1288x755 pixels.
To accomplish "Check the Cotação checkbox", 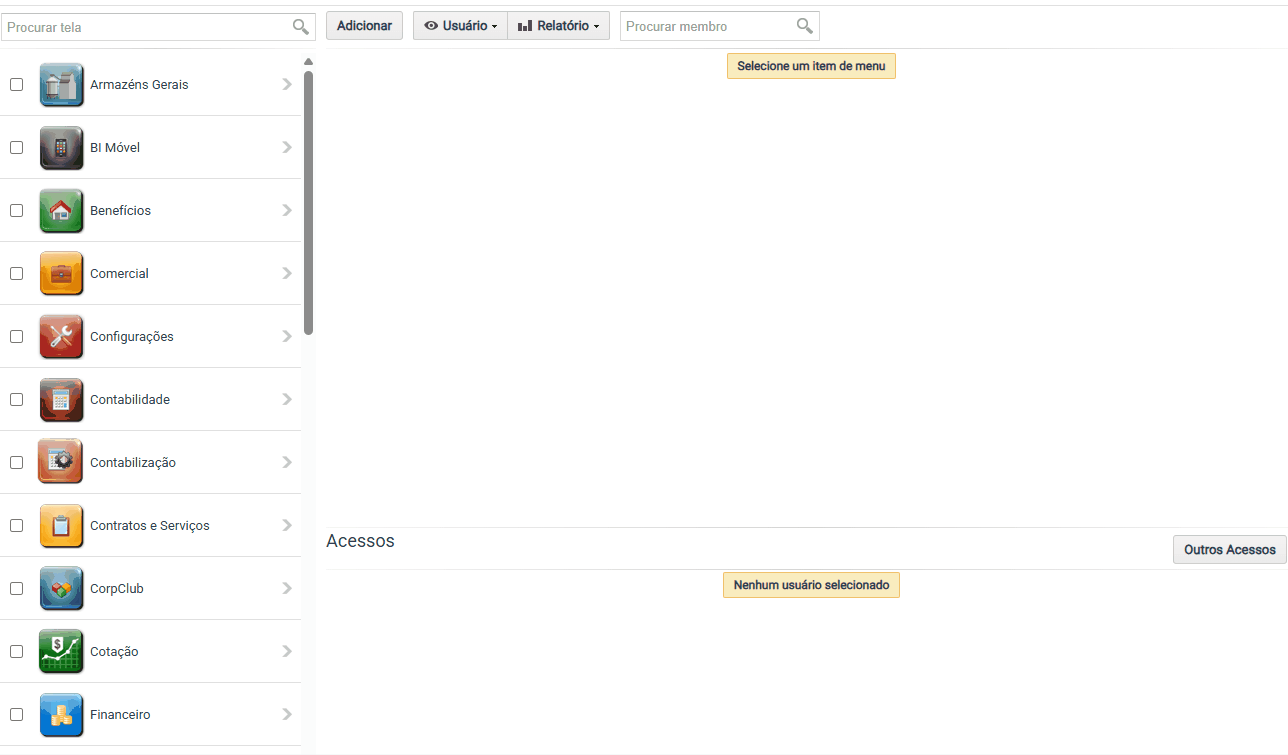I will click(x=16, y=652).
